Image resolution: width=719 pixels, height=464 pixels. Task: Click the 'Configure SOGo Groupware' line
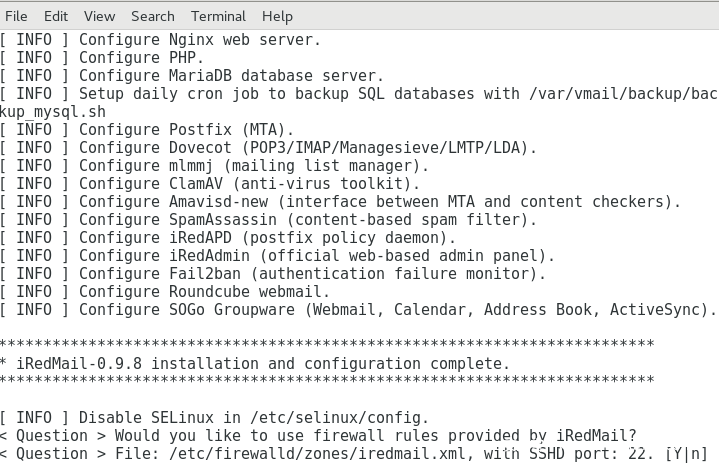(x=397, y=310)
